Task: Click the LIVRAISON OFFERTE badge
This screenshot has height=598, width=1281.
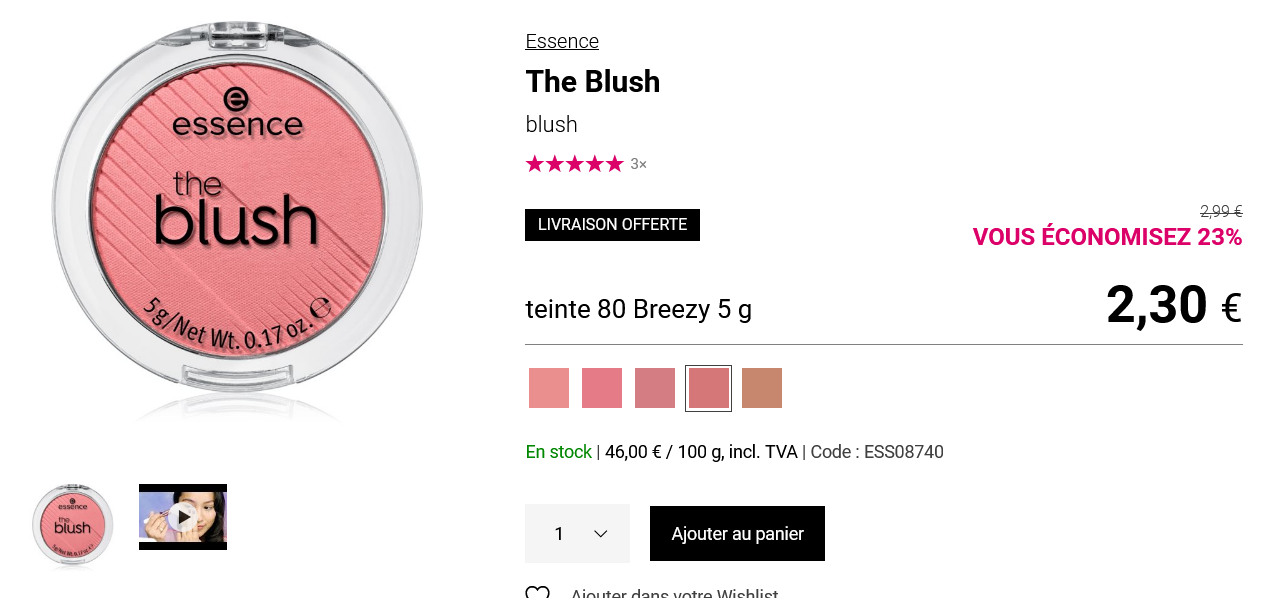Action: pos(612,224)
